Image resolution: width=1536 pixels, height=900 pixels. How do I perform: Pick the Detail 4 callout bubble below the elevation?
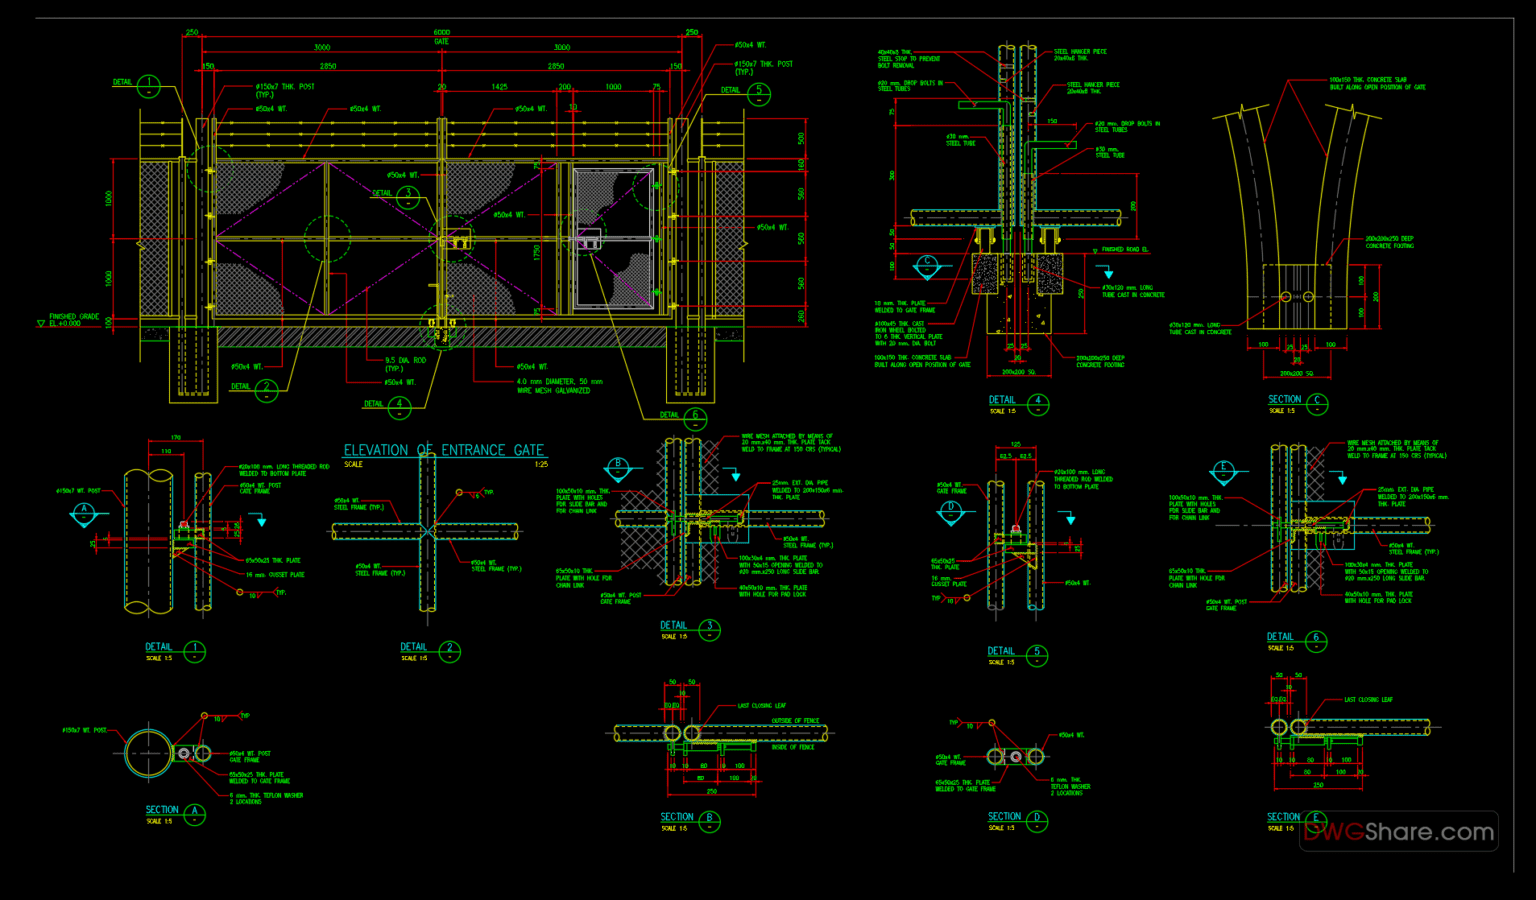coord(399,407)
